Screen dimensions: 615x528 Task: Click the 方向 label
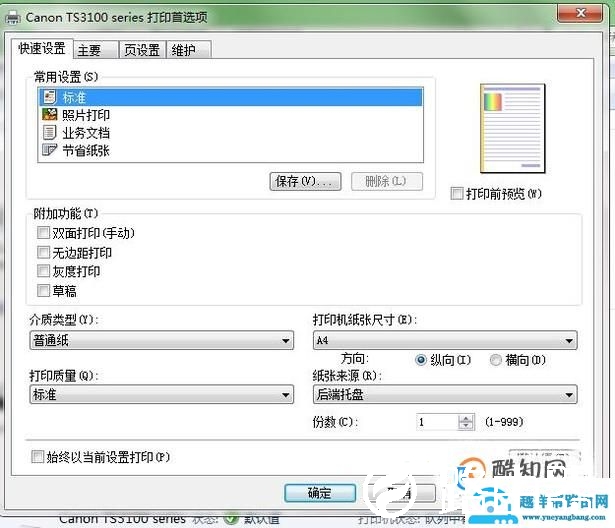point(355,358)
